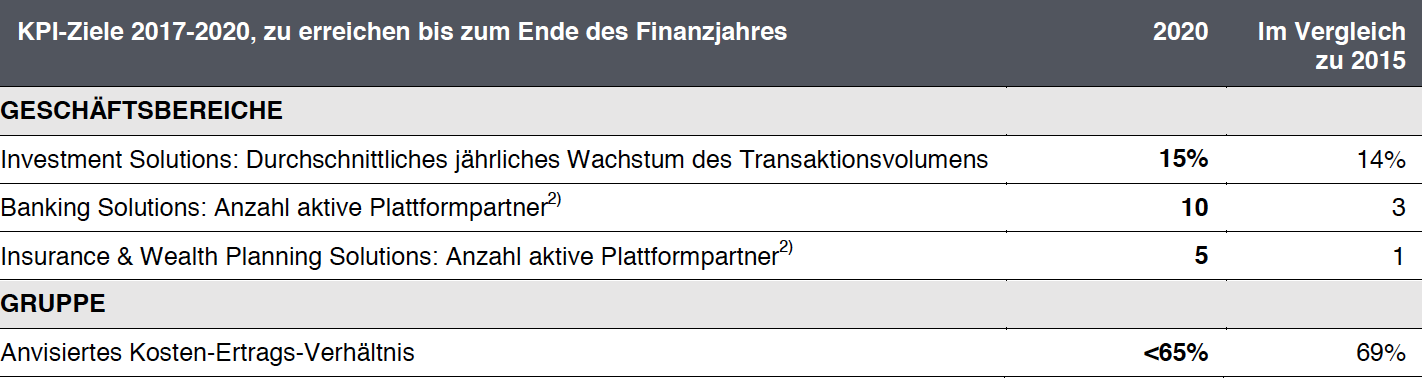Viewport: 1422px width, 384px height.
Task: Select the GRUPPE section row
Action: click(x=711, y=304)
